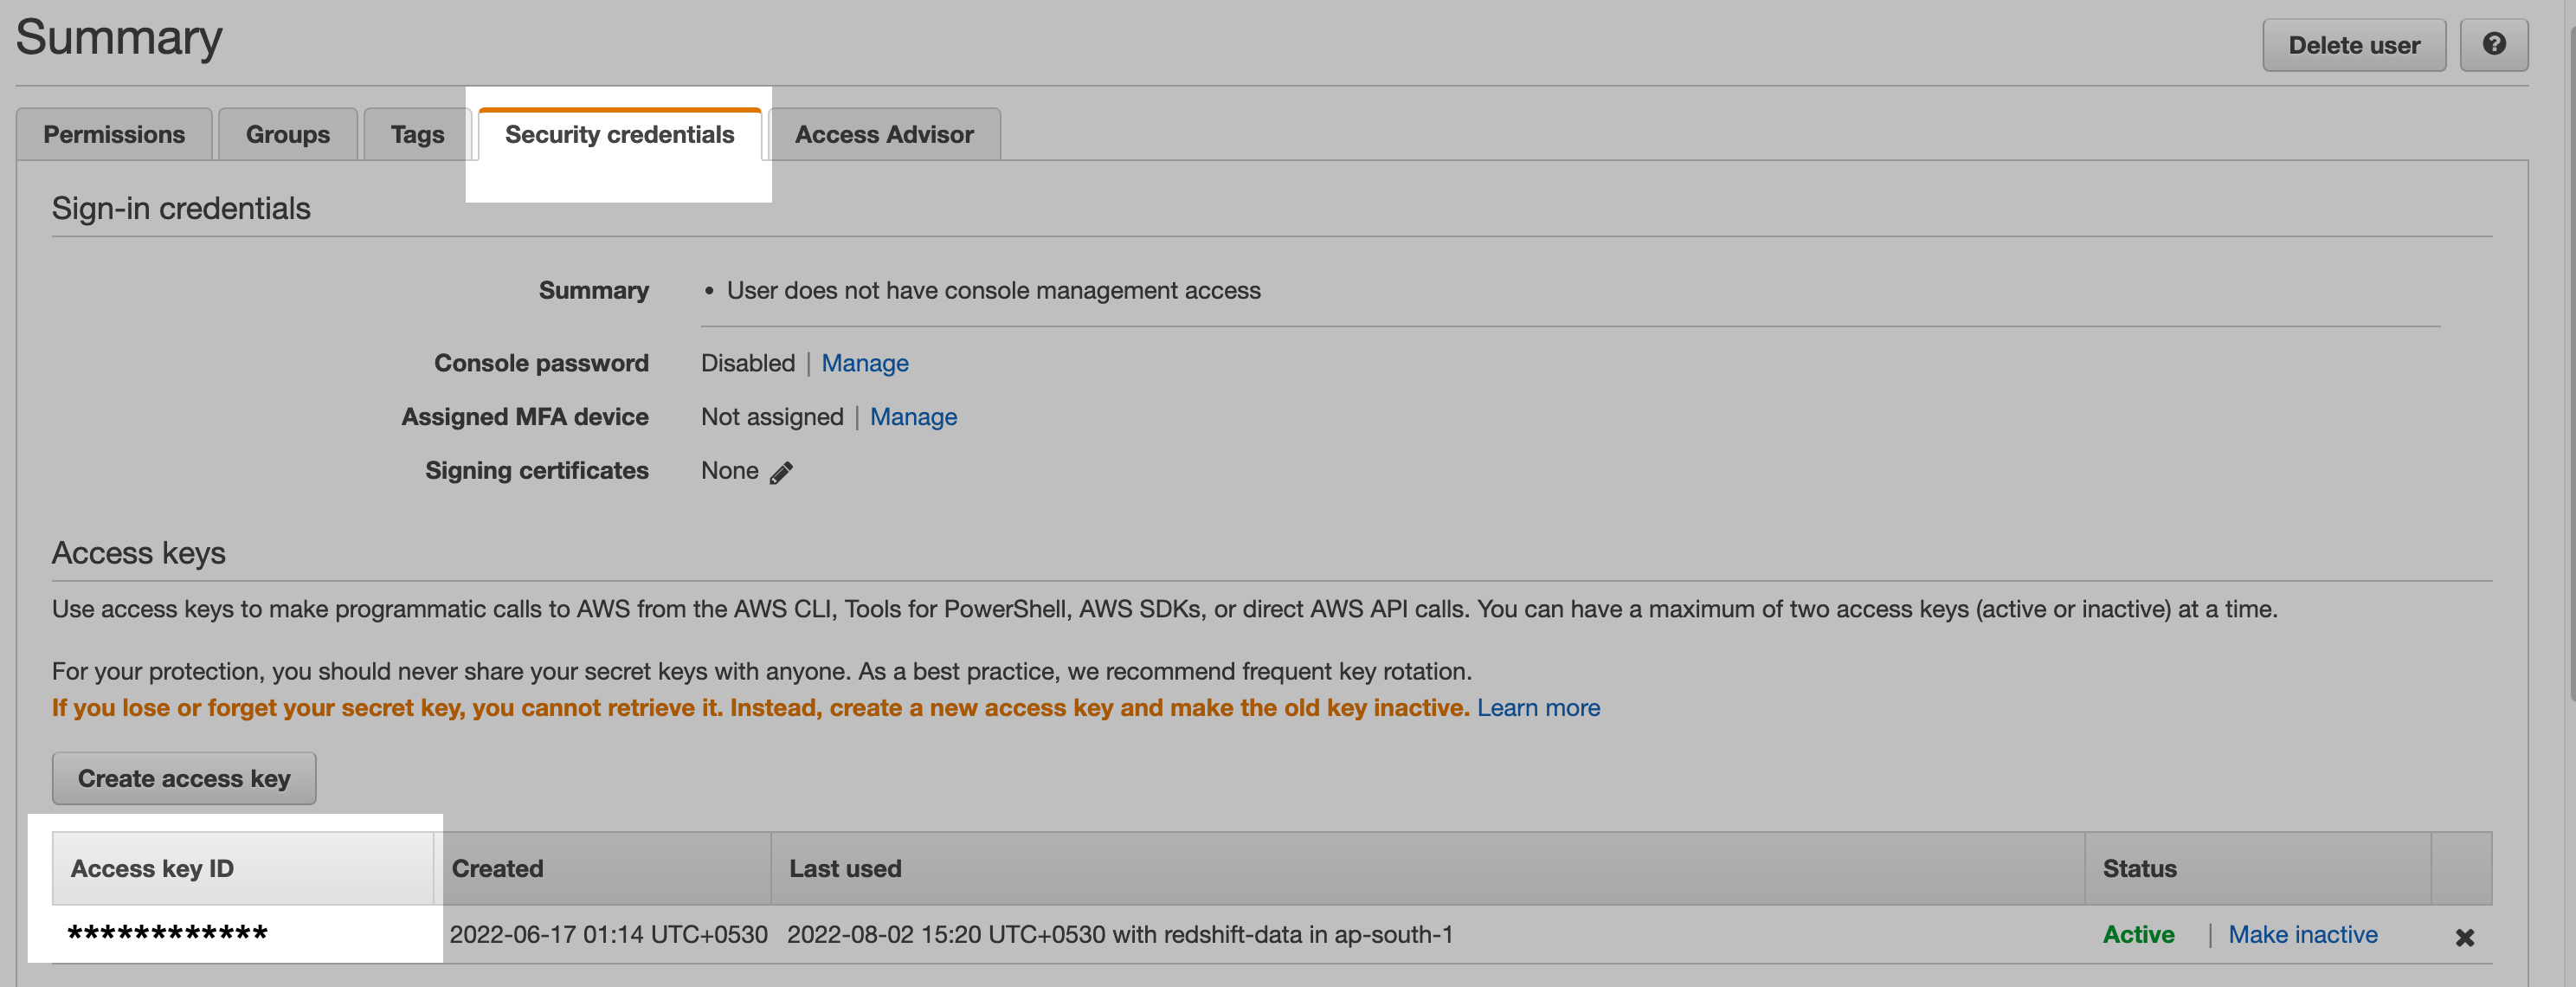Delete access key with X icon
The height and width of the screenshot is (987, 2576).
coord(2464,937)
